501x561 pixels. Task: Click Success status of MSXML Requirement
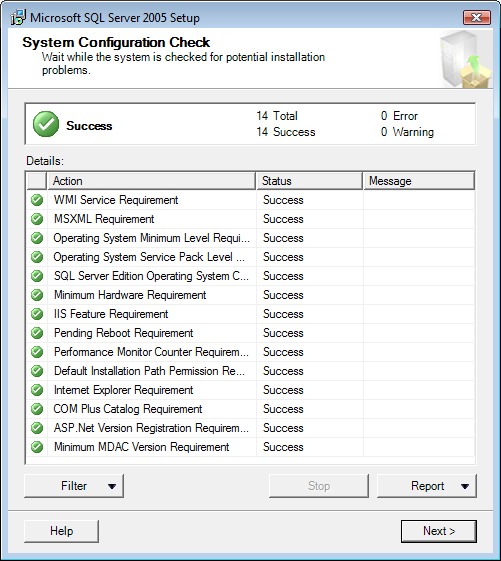coord(283,219)
